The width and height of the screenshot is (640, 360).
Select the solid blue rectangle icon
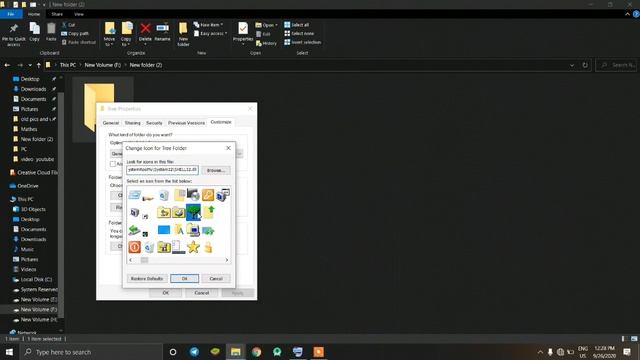click(x=164, y=230)
